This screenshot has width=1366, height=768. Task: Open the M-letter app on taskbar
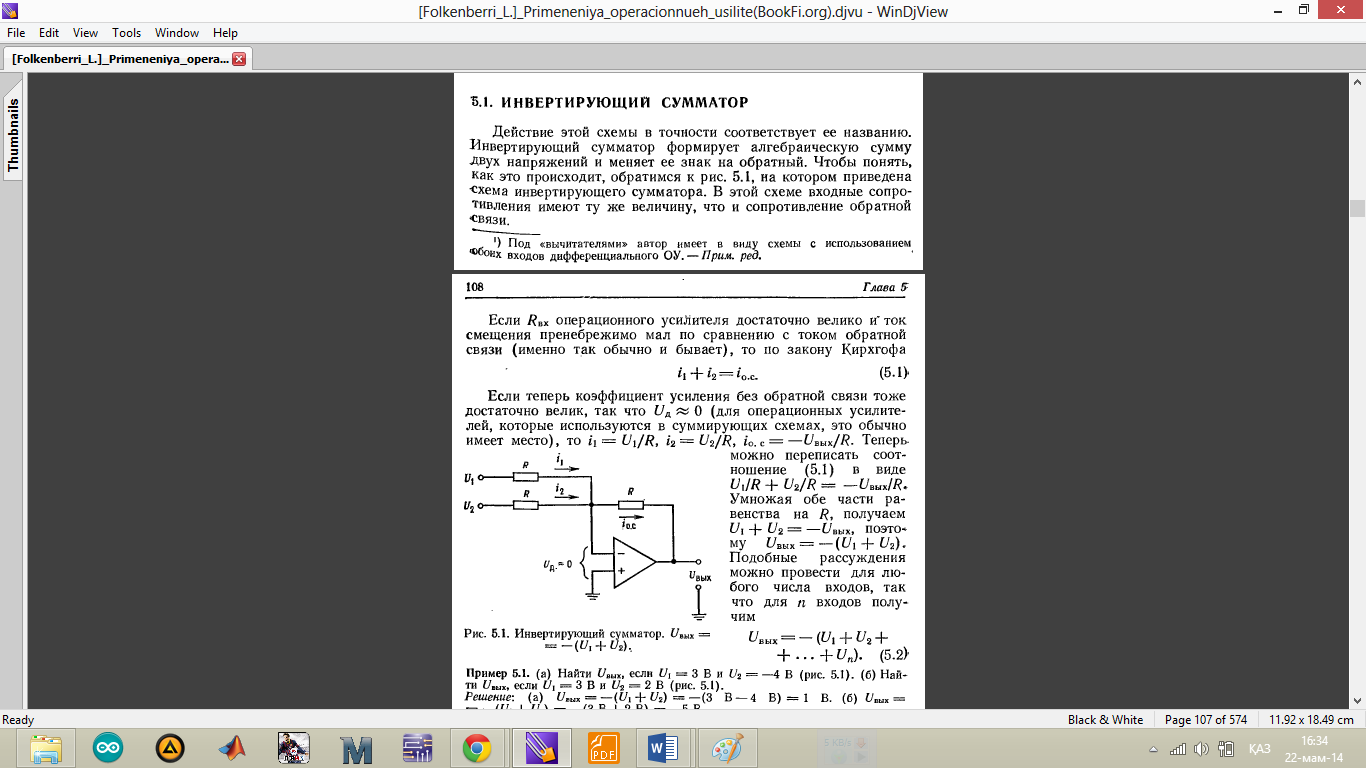click(x=355, y=748)
